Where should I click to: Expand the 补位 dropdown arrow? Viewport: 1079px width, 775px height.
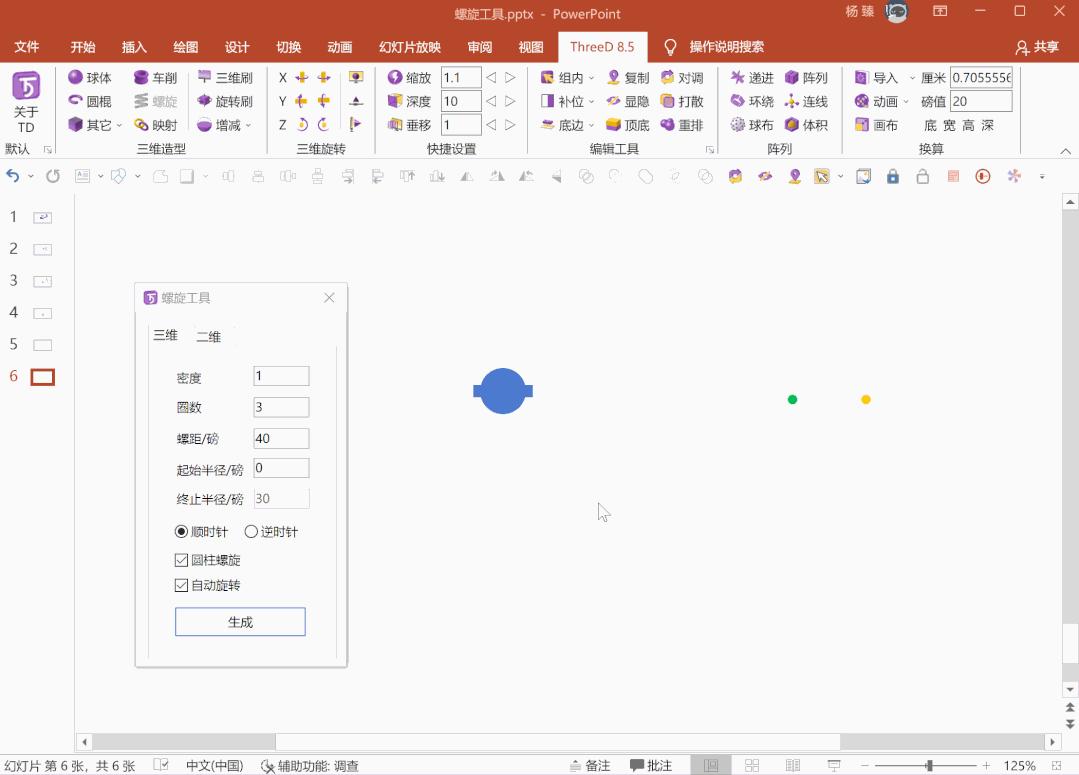pyautogui.click(x=591, y=101)
